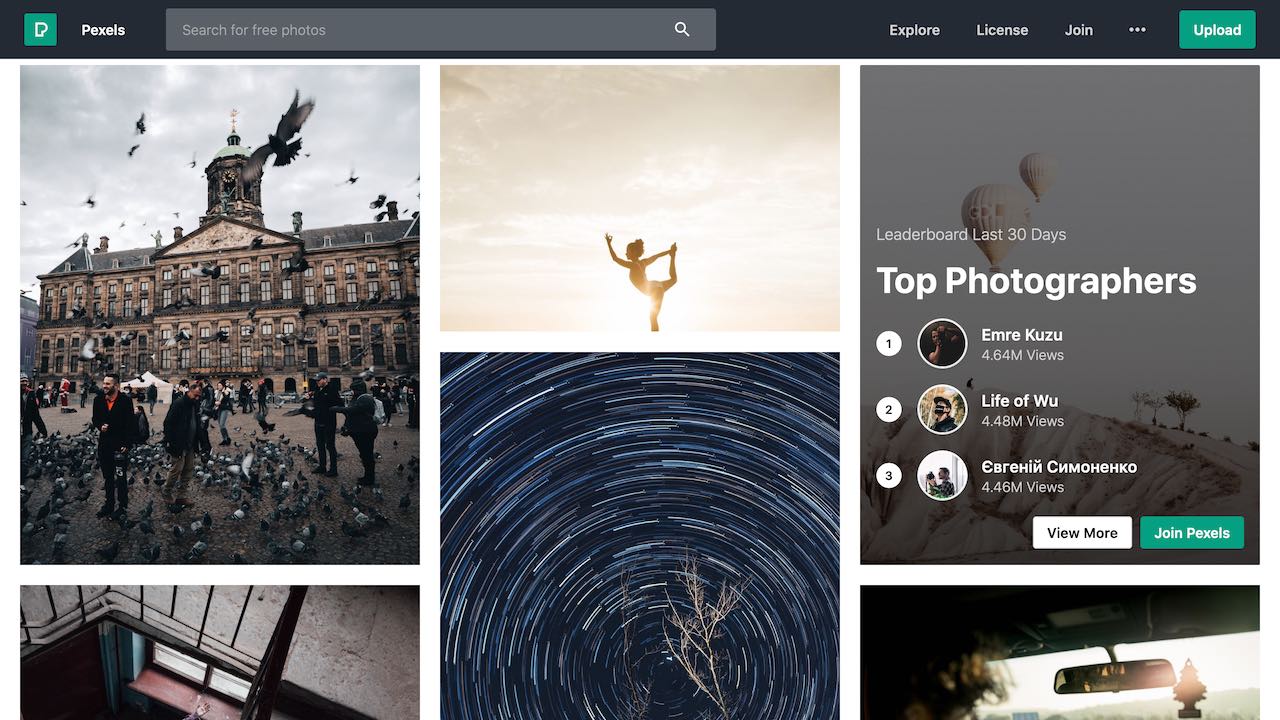
Task: Click the rank 1 number badge
Action: click(889, 344)
